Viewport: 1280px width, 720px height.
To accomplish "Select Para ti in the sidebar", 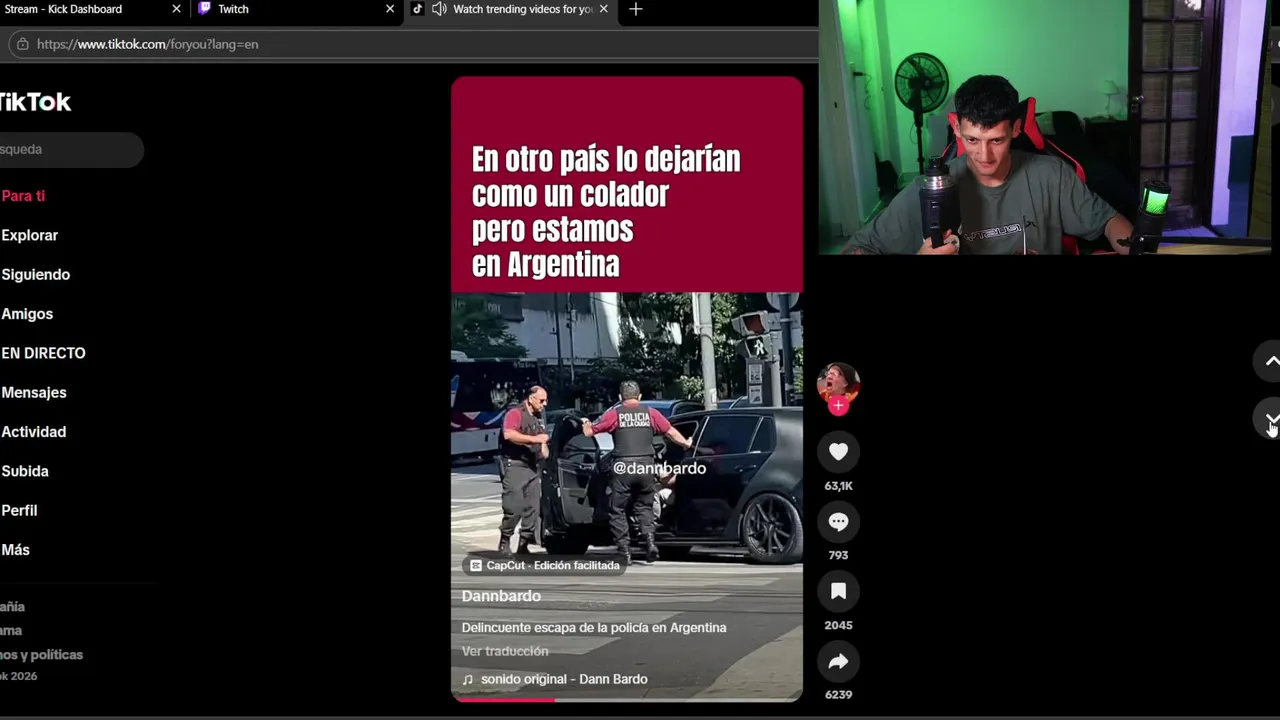I will coord(23,196).
